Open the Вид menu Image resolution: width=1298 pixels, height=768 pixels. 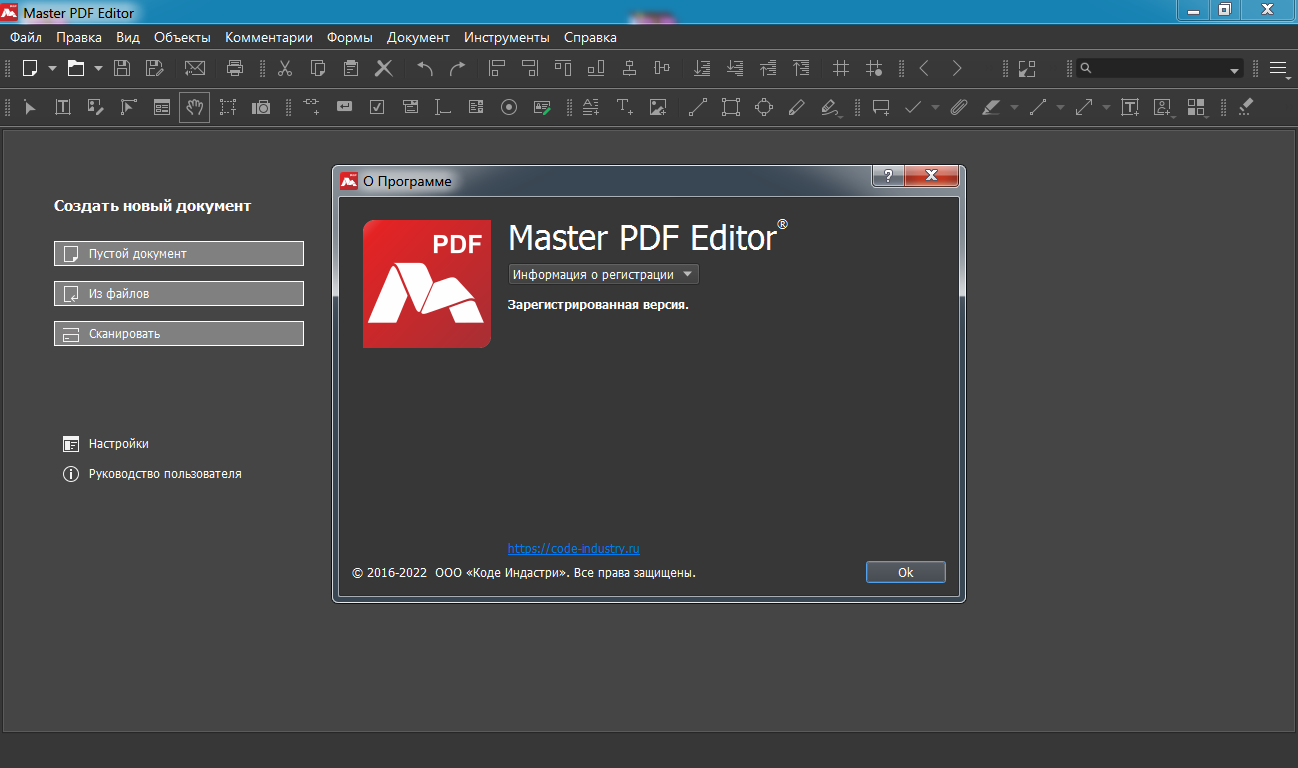[x=128, y=37]
